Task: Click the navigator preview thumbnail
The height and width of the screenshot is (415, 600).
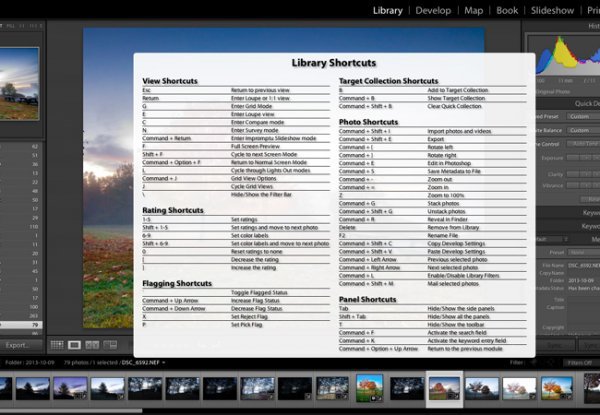Action: point(19,84)
